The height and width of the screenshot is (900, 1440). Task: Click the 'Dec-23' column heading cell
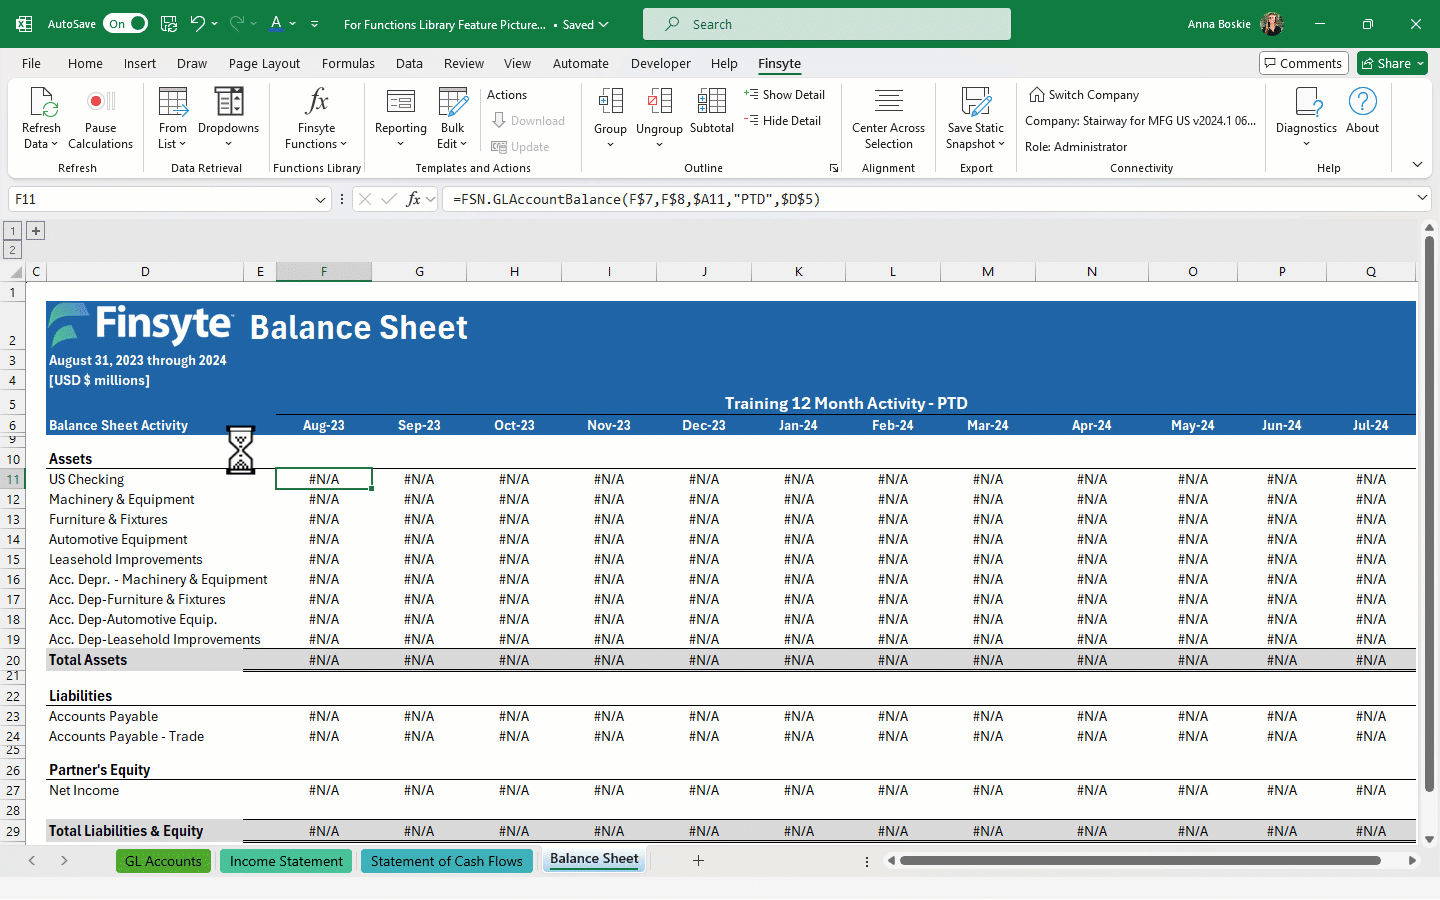[704, 425]
